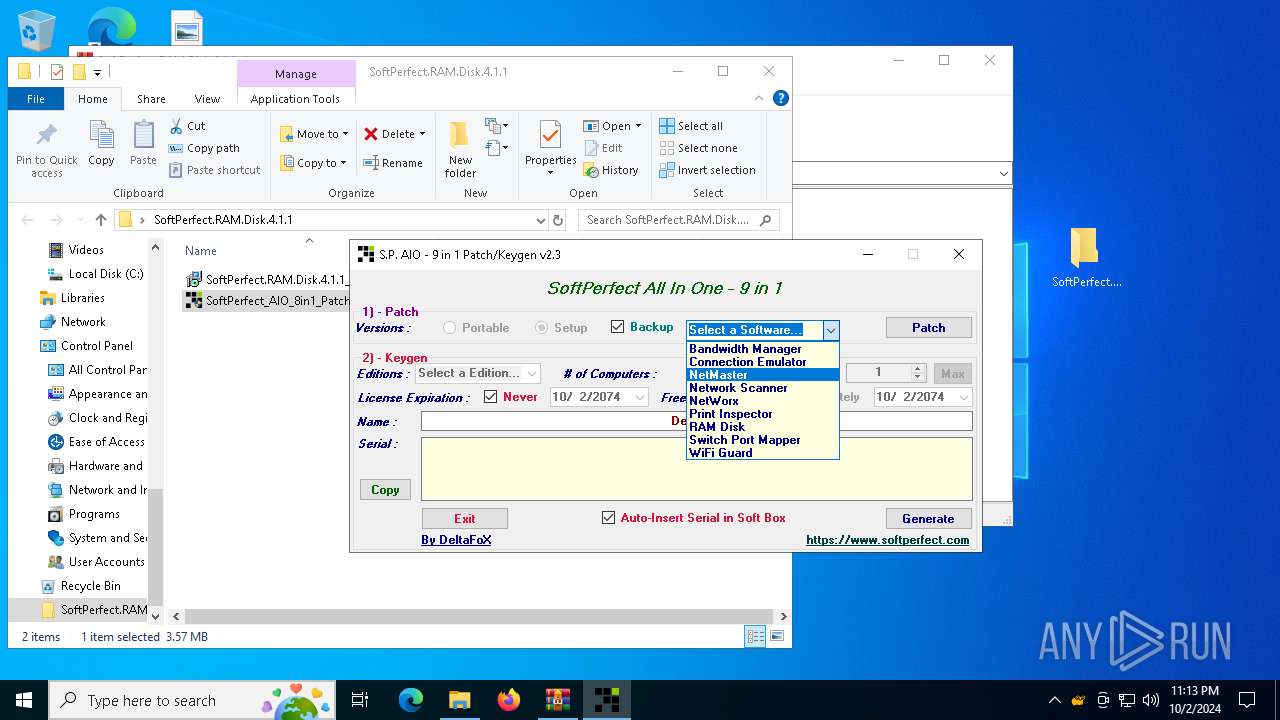
Task: Open Firefox from the taskbar
Action: (x=509, y=700)
